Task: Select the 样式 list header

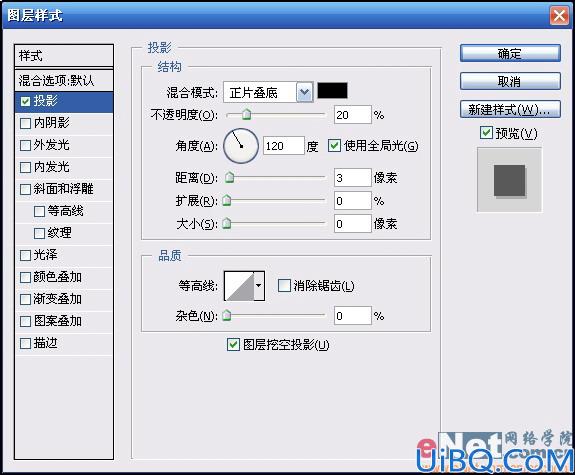Action: click(x=64, y=56)
